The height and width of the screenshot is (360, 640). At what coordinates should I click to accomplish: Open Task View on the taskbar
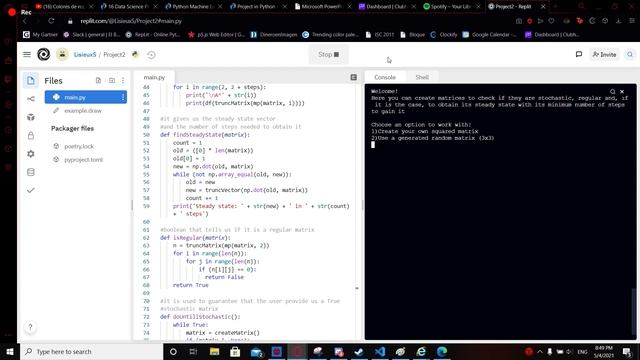point(193,351)
